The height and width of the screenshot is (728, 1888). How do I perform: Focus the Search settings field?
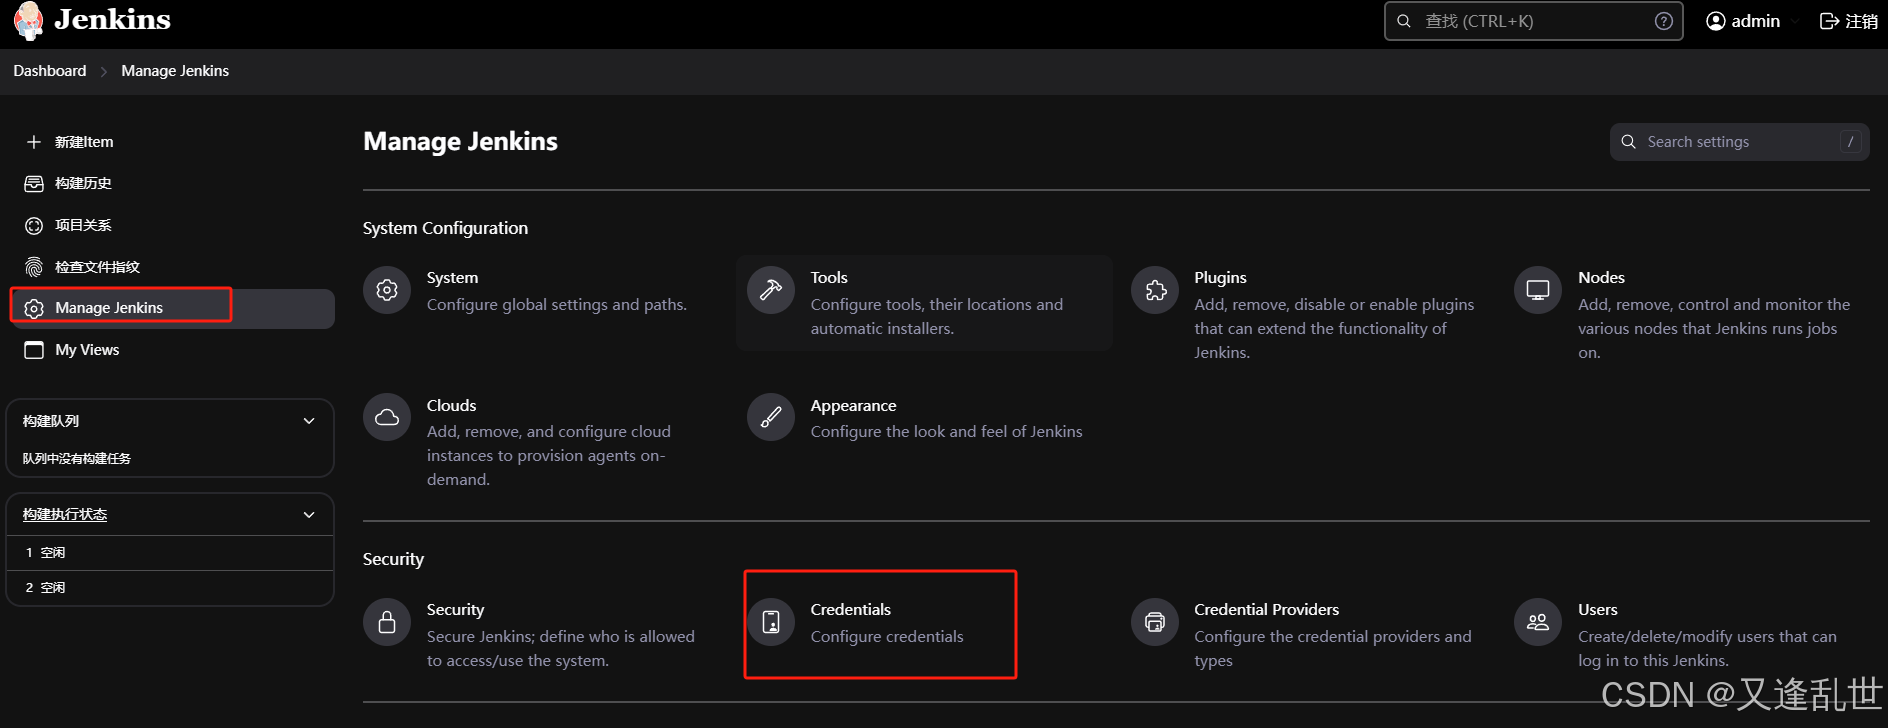click(x=1739, y=142)
